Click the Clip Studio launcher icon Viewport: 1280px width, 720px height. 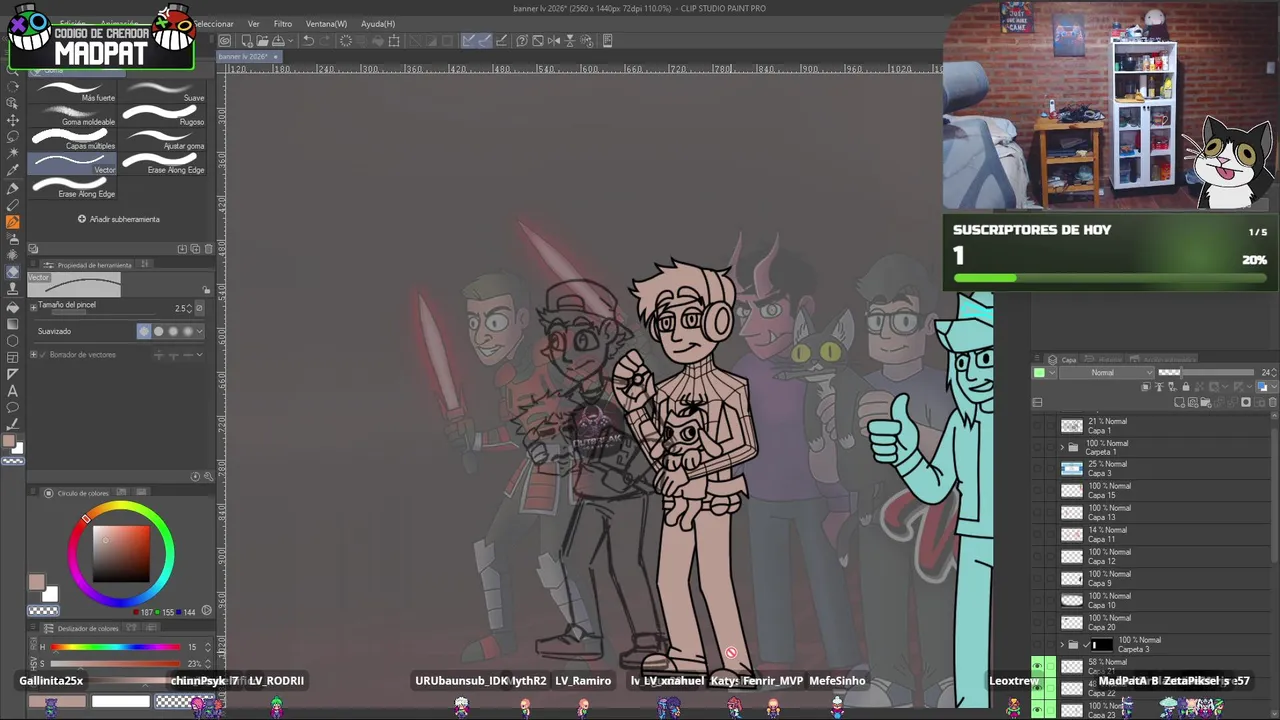coord(226,41)
